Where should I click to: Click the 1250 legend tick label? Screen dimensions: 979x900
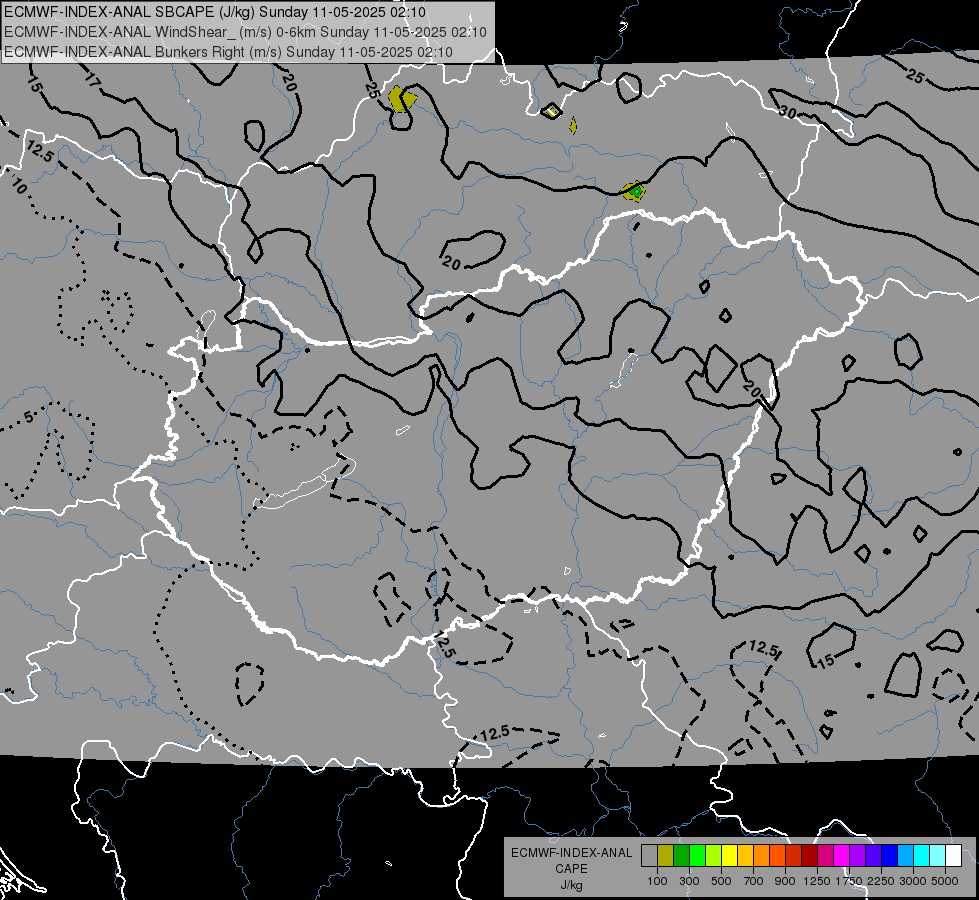coord(817,881)
